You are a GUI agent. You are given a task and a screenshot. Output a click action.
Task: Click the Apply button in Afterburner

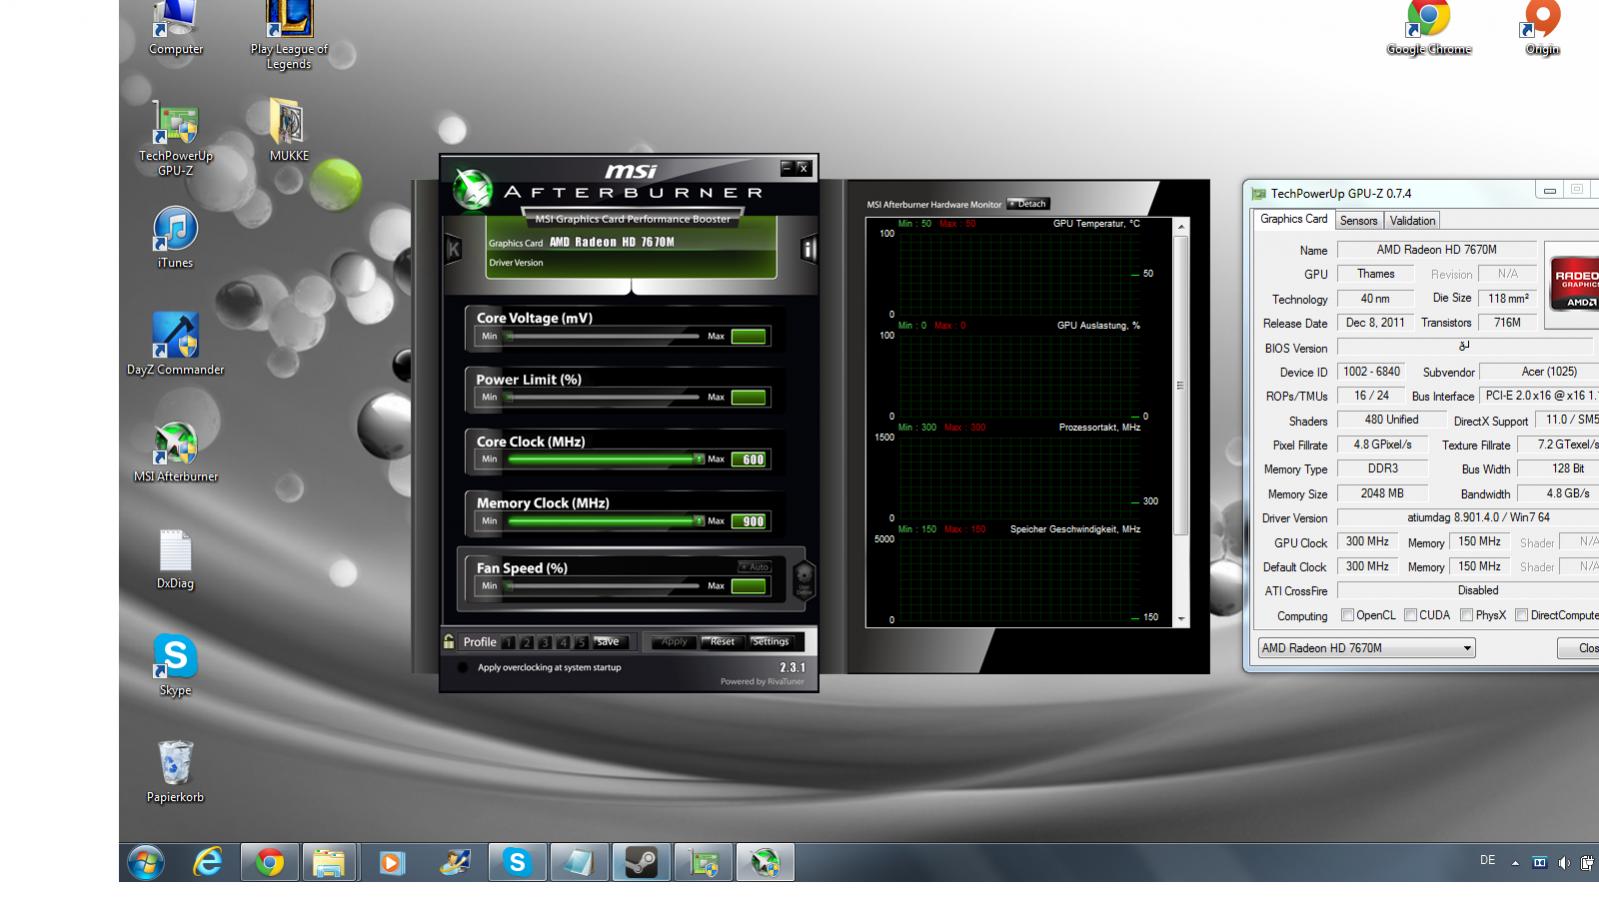pos(674,642)
